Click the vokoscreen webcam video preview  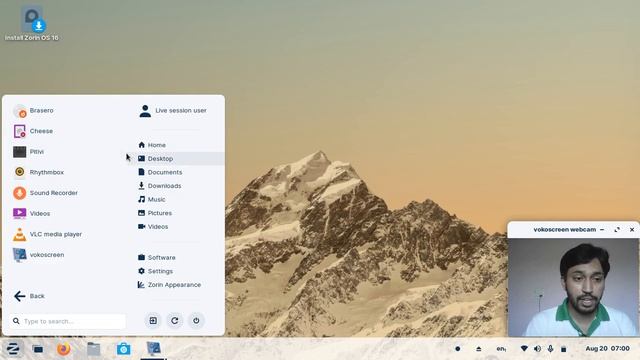tap(573, 287)
